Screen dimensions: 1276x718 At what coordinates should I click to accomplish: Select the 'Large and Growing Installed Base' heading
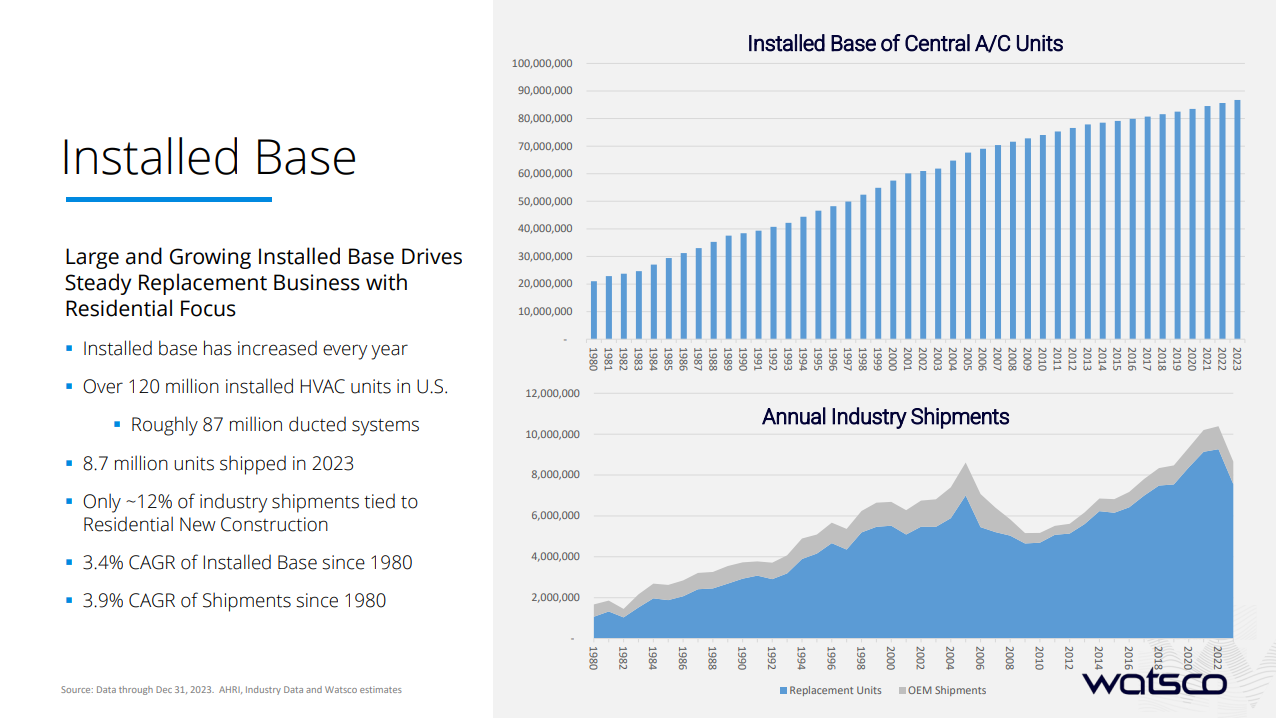pos(264,283)
